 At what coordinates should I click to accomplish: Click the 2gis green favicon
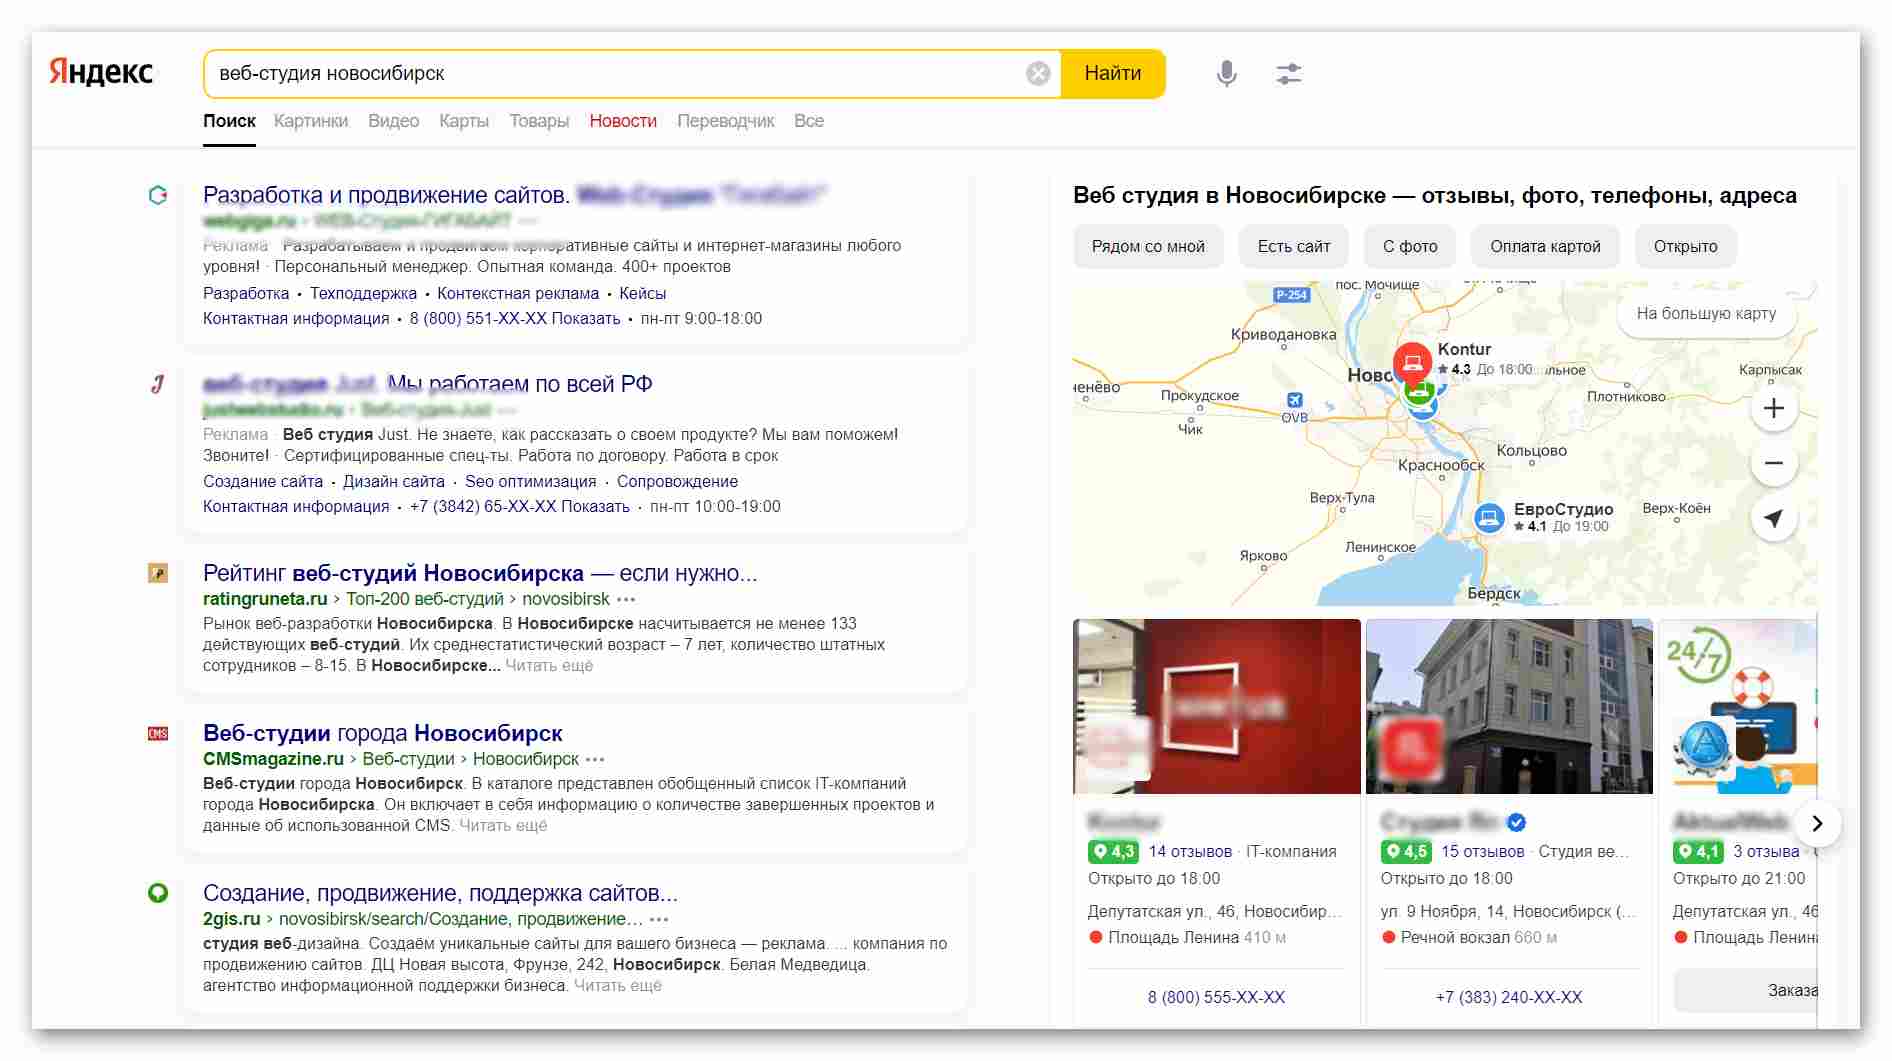158,893
